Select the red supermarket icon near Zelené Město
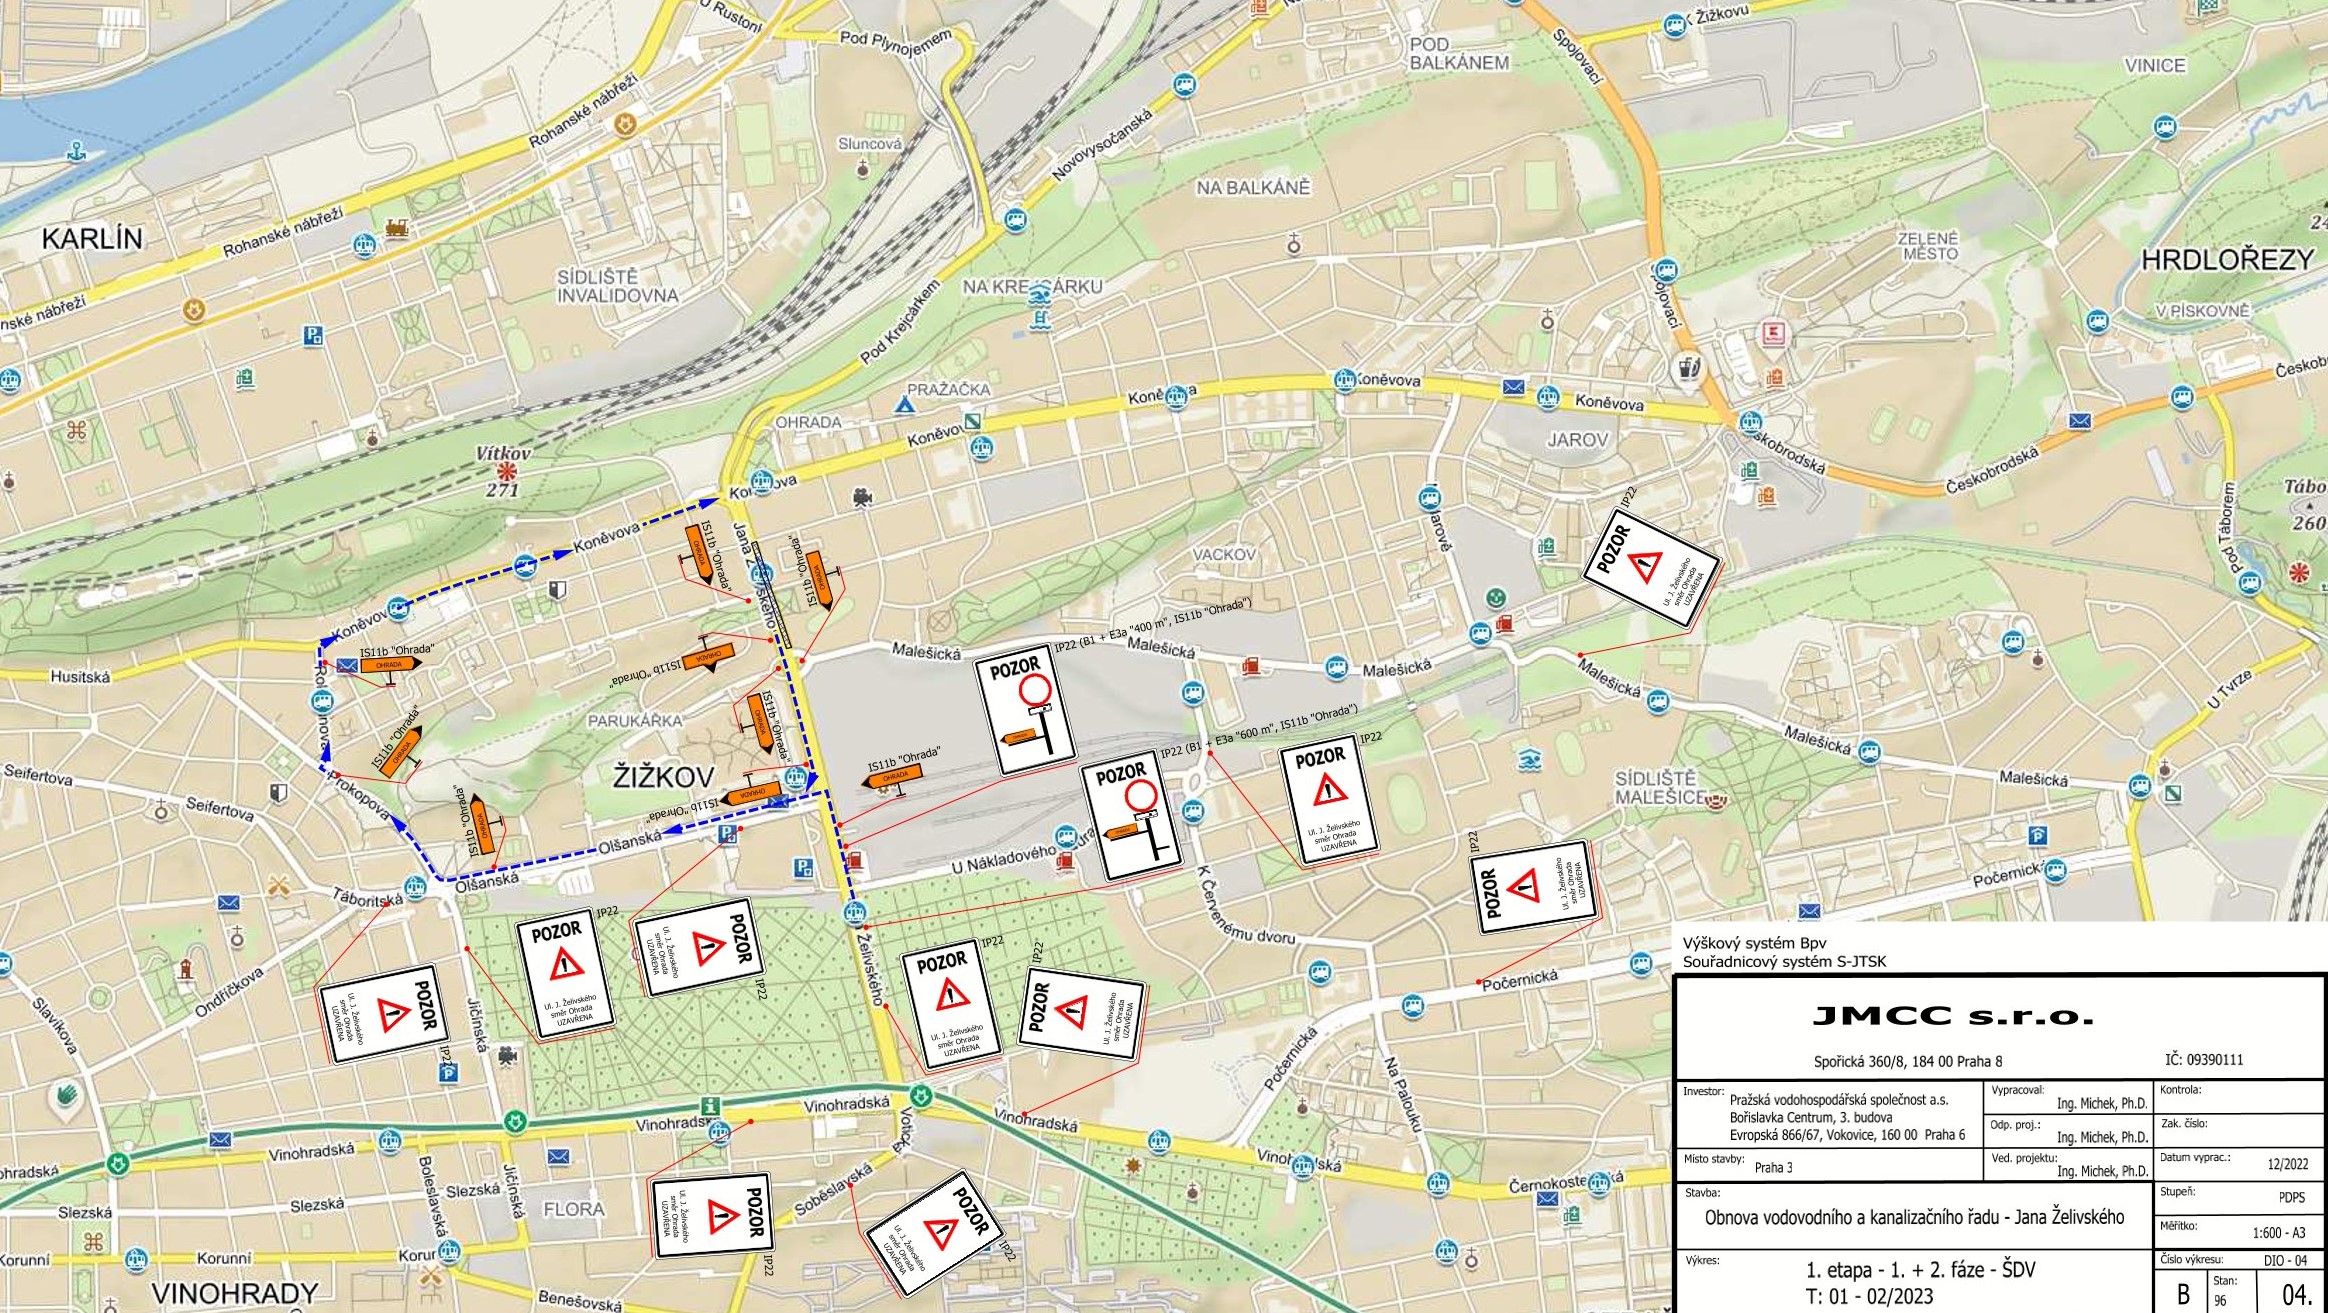 tap(1775, 332)
